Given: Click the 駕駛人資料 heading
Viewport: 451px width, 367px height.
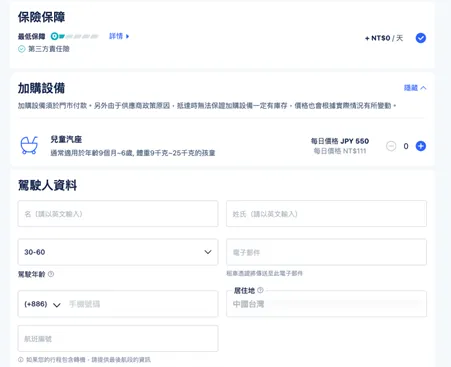Looking at the screenshot, I should (47, 185).
